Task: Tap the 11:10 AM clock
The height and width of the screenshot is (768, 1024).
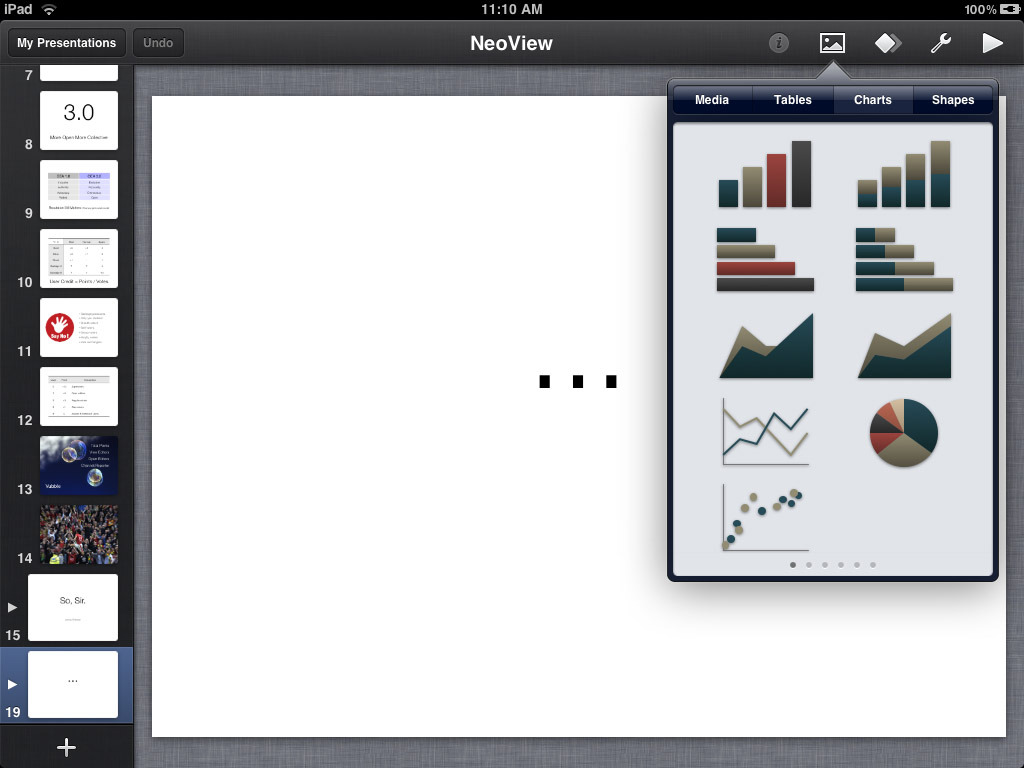Action: (x=512, y=9)
